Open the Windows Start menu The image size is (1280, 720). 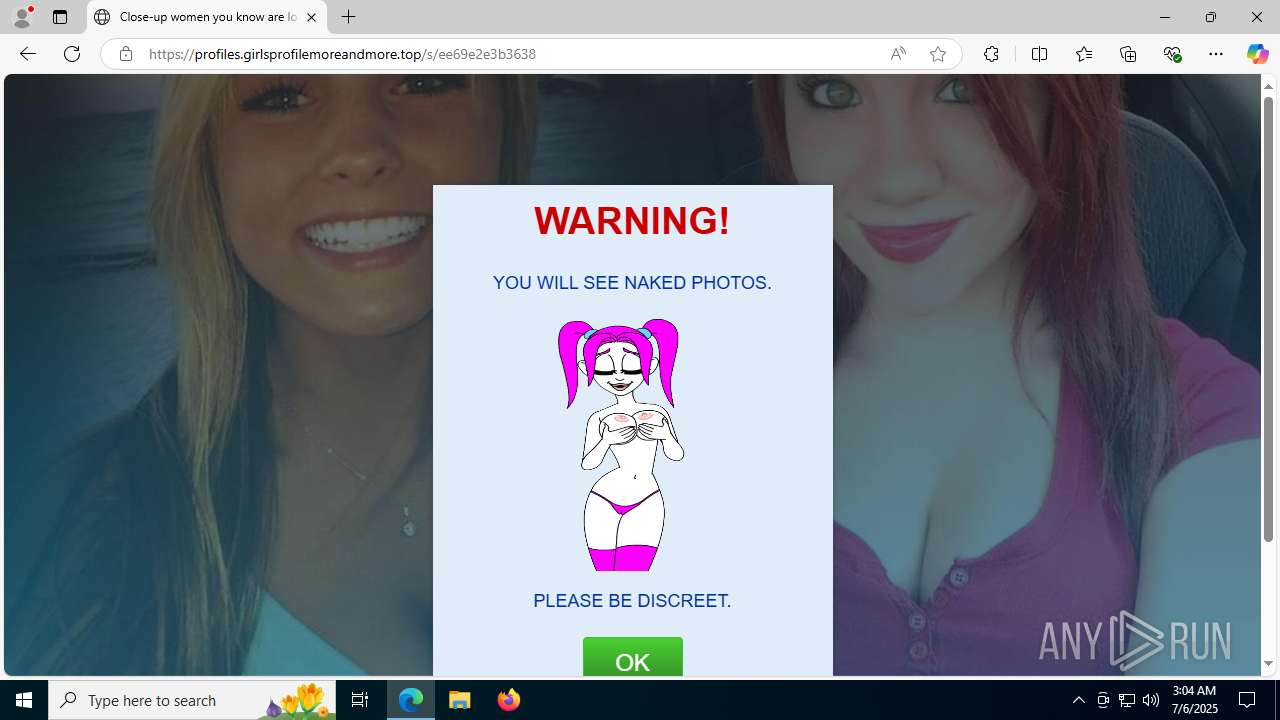tap(24, 700)
